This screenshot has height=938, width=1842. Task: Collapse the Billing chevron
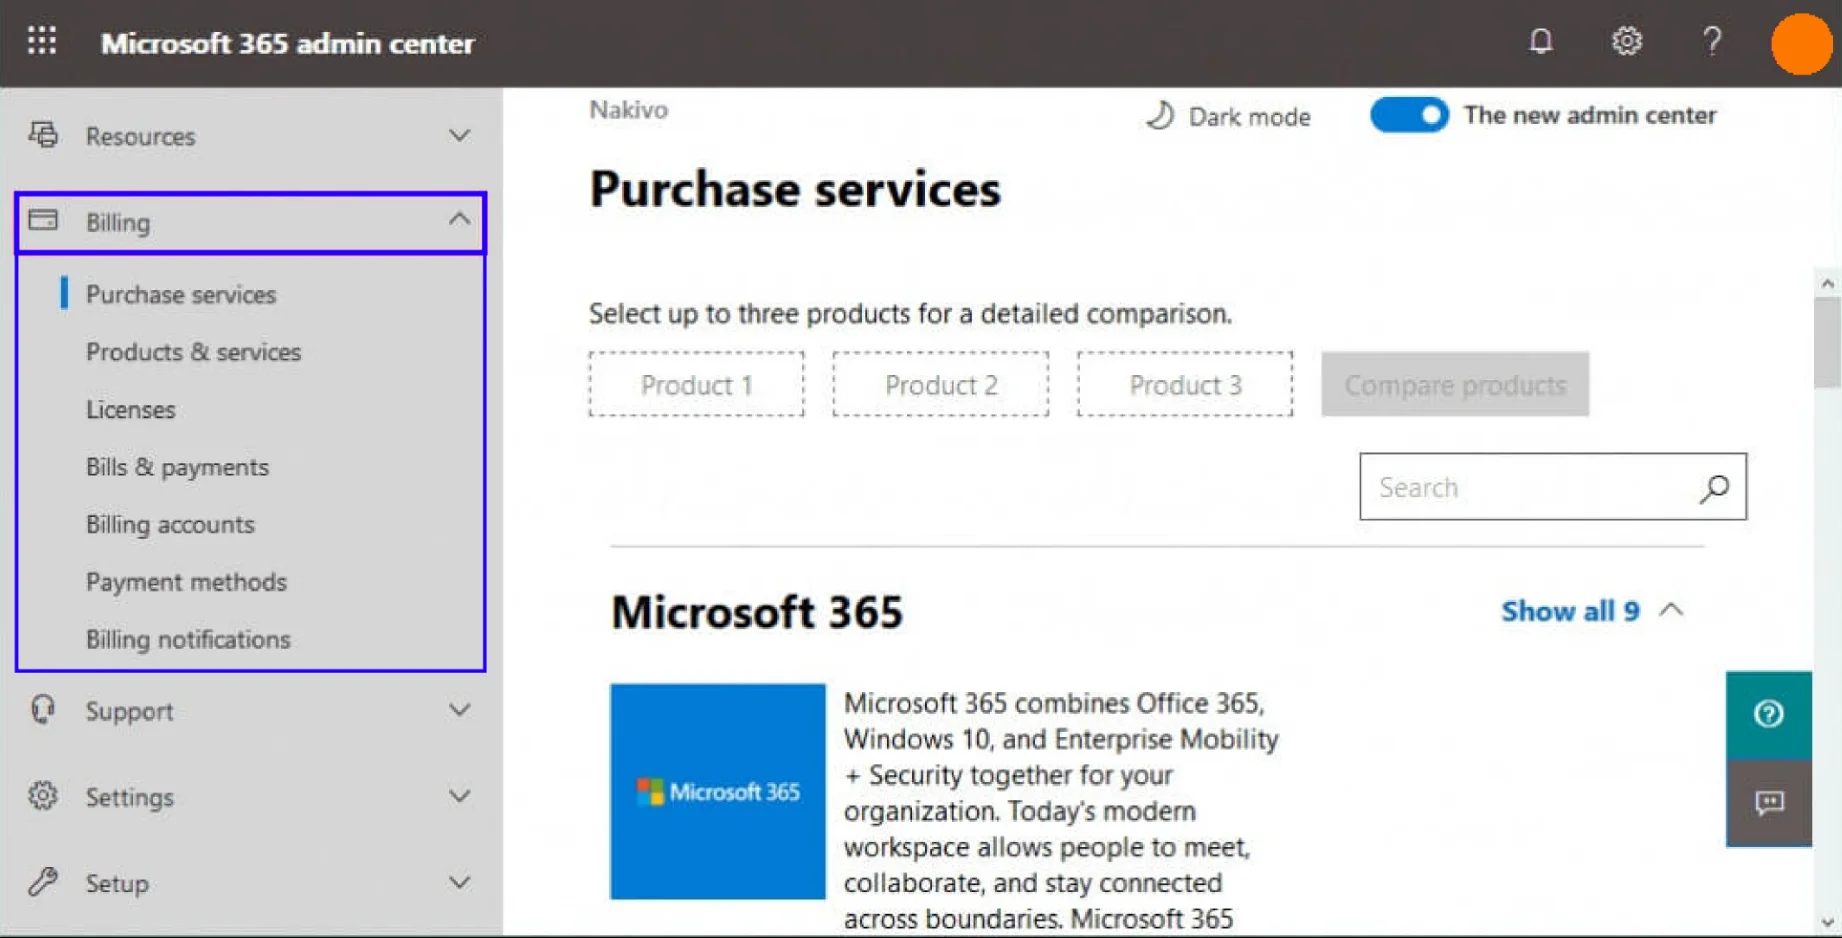click(x=459, y=219)
